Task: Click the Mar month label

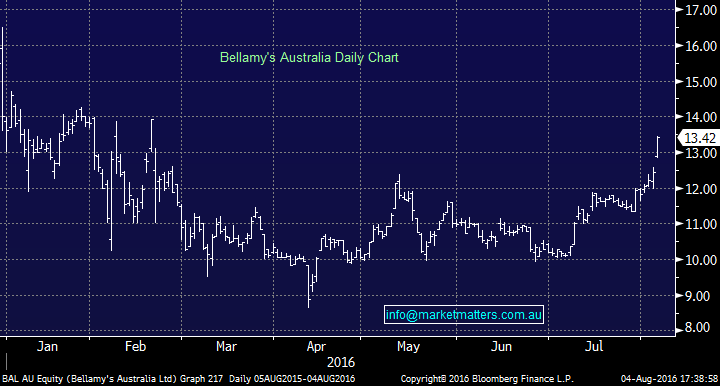Action: point(226,346)
